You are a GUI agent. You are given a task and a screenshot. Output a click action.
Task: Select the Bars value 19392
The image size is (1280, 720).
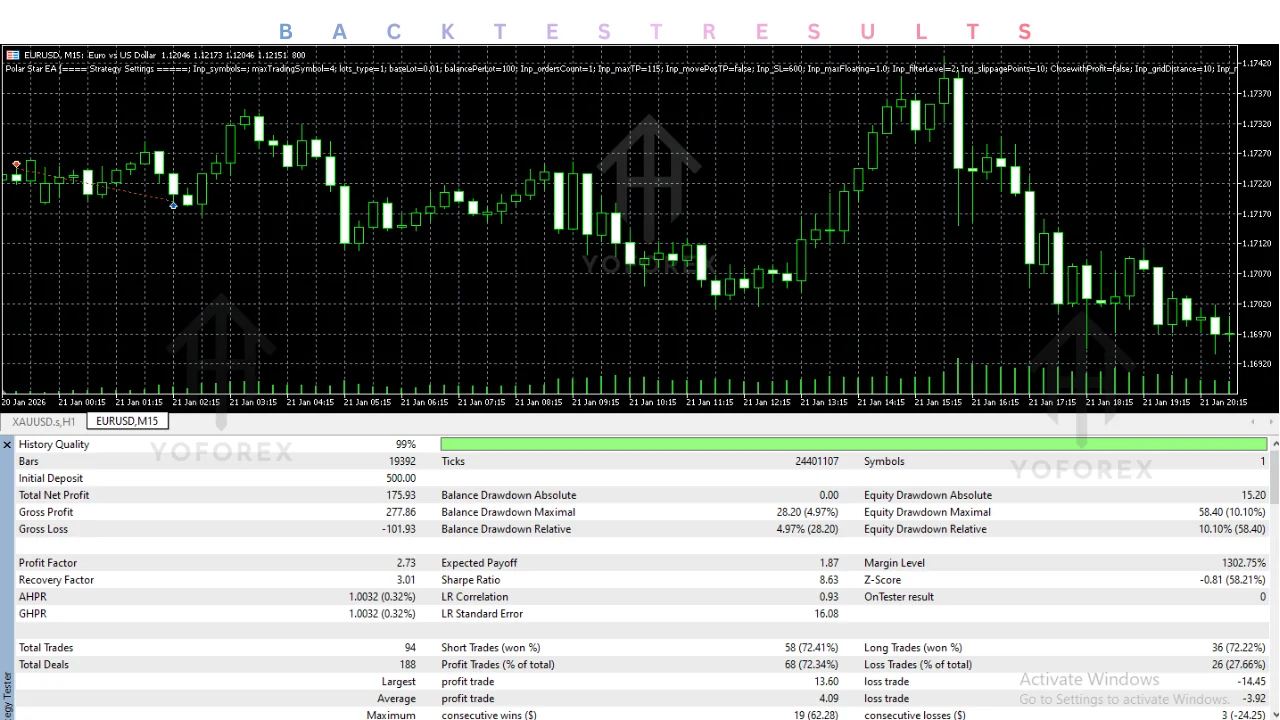[x=400, y=462]
